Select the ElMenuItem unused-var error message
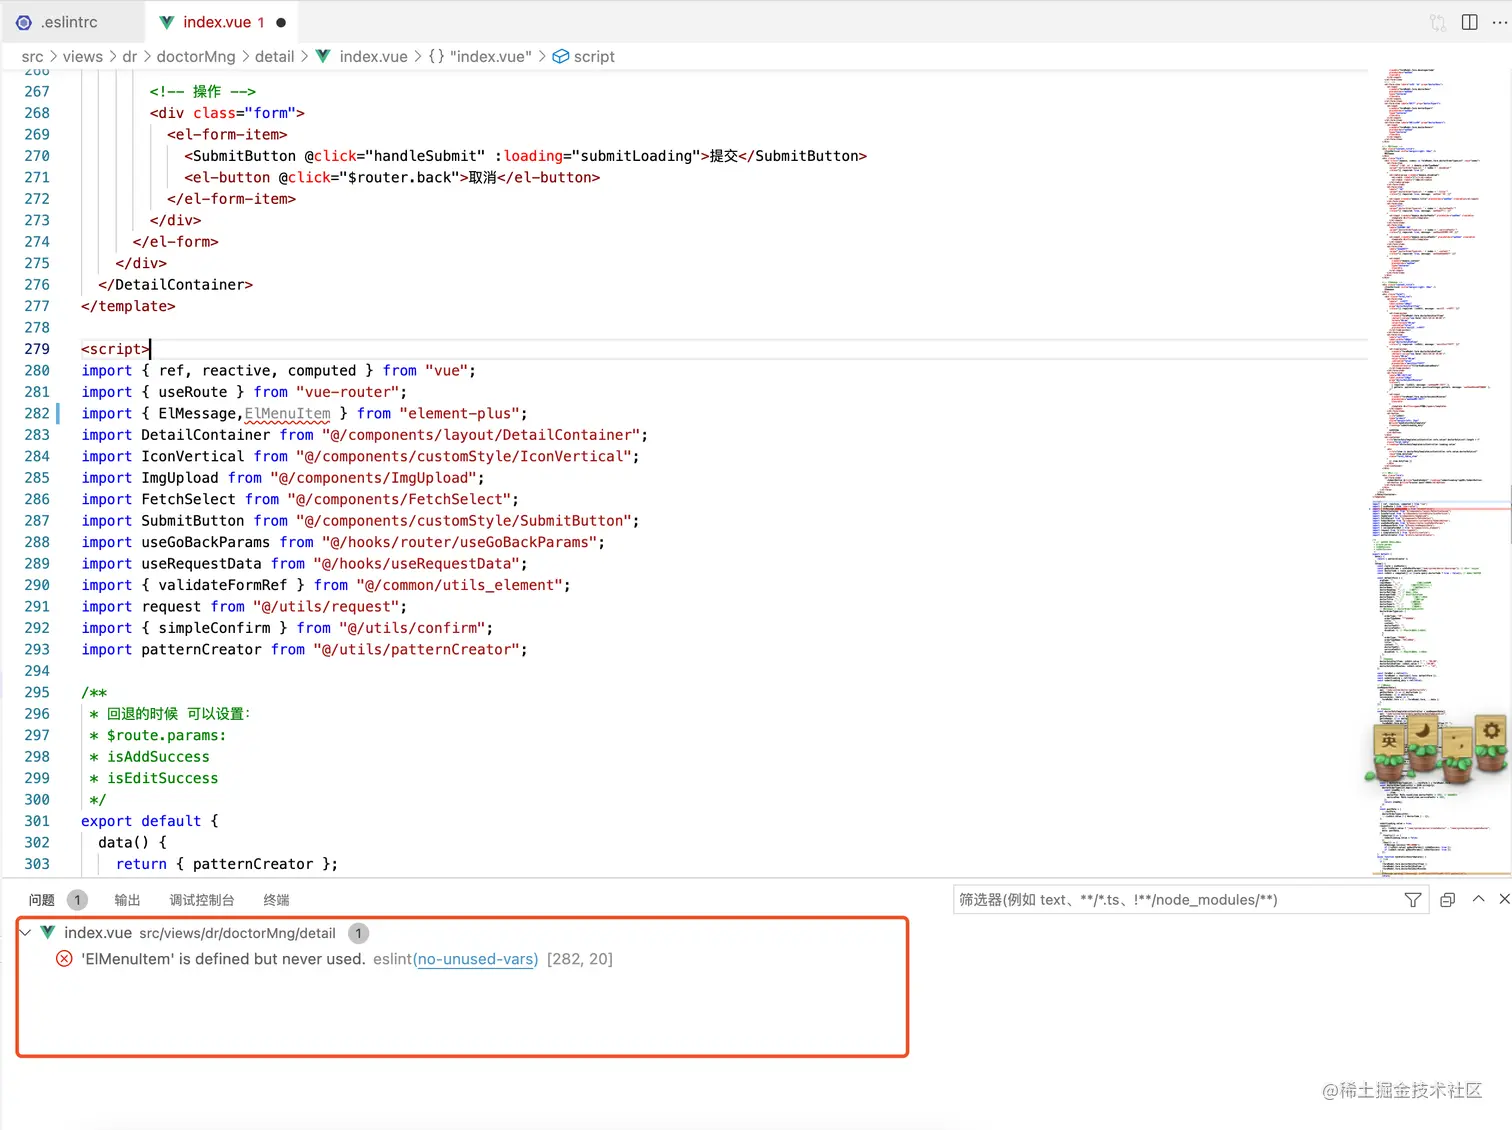The height and width of the screenshot is (1130, 1512). pos(223,959)
